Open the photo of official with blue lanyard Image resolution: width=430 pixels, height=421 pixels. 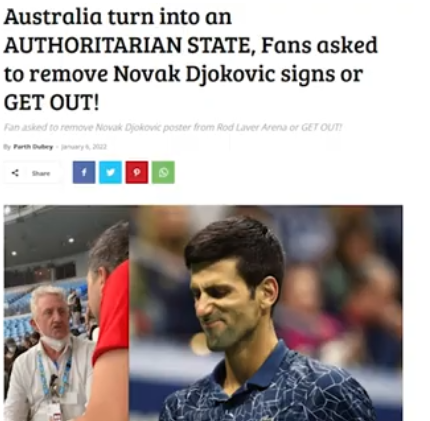point(66,313)
